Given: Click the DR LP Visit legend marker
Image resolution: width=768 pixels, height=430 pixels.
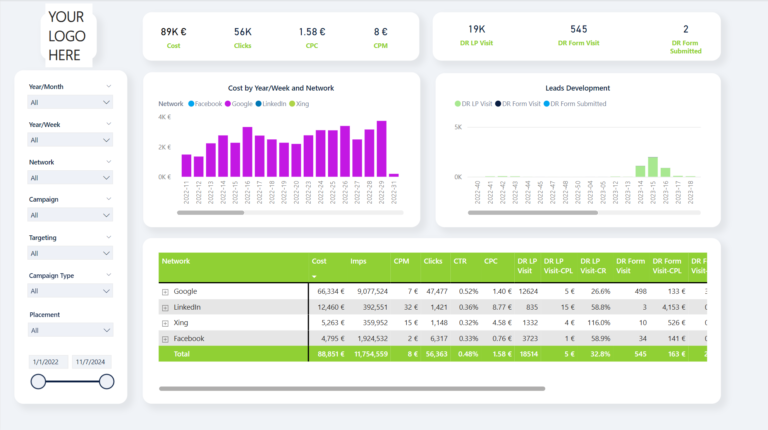Looking at the screenshot, I should point(457,104).
